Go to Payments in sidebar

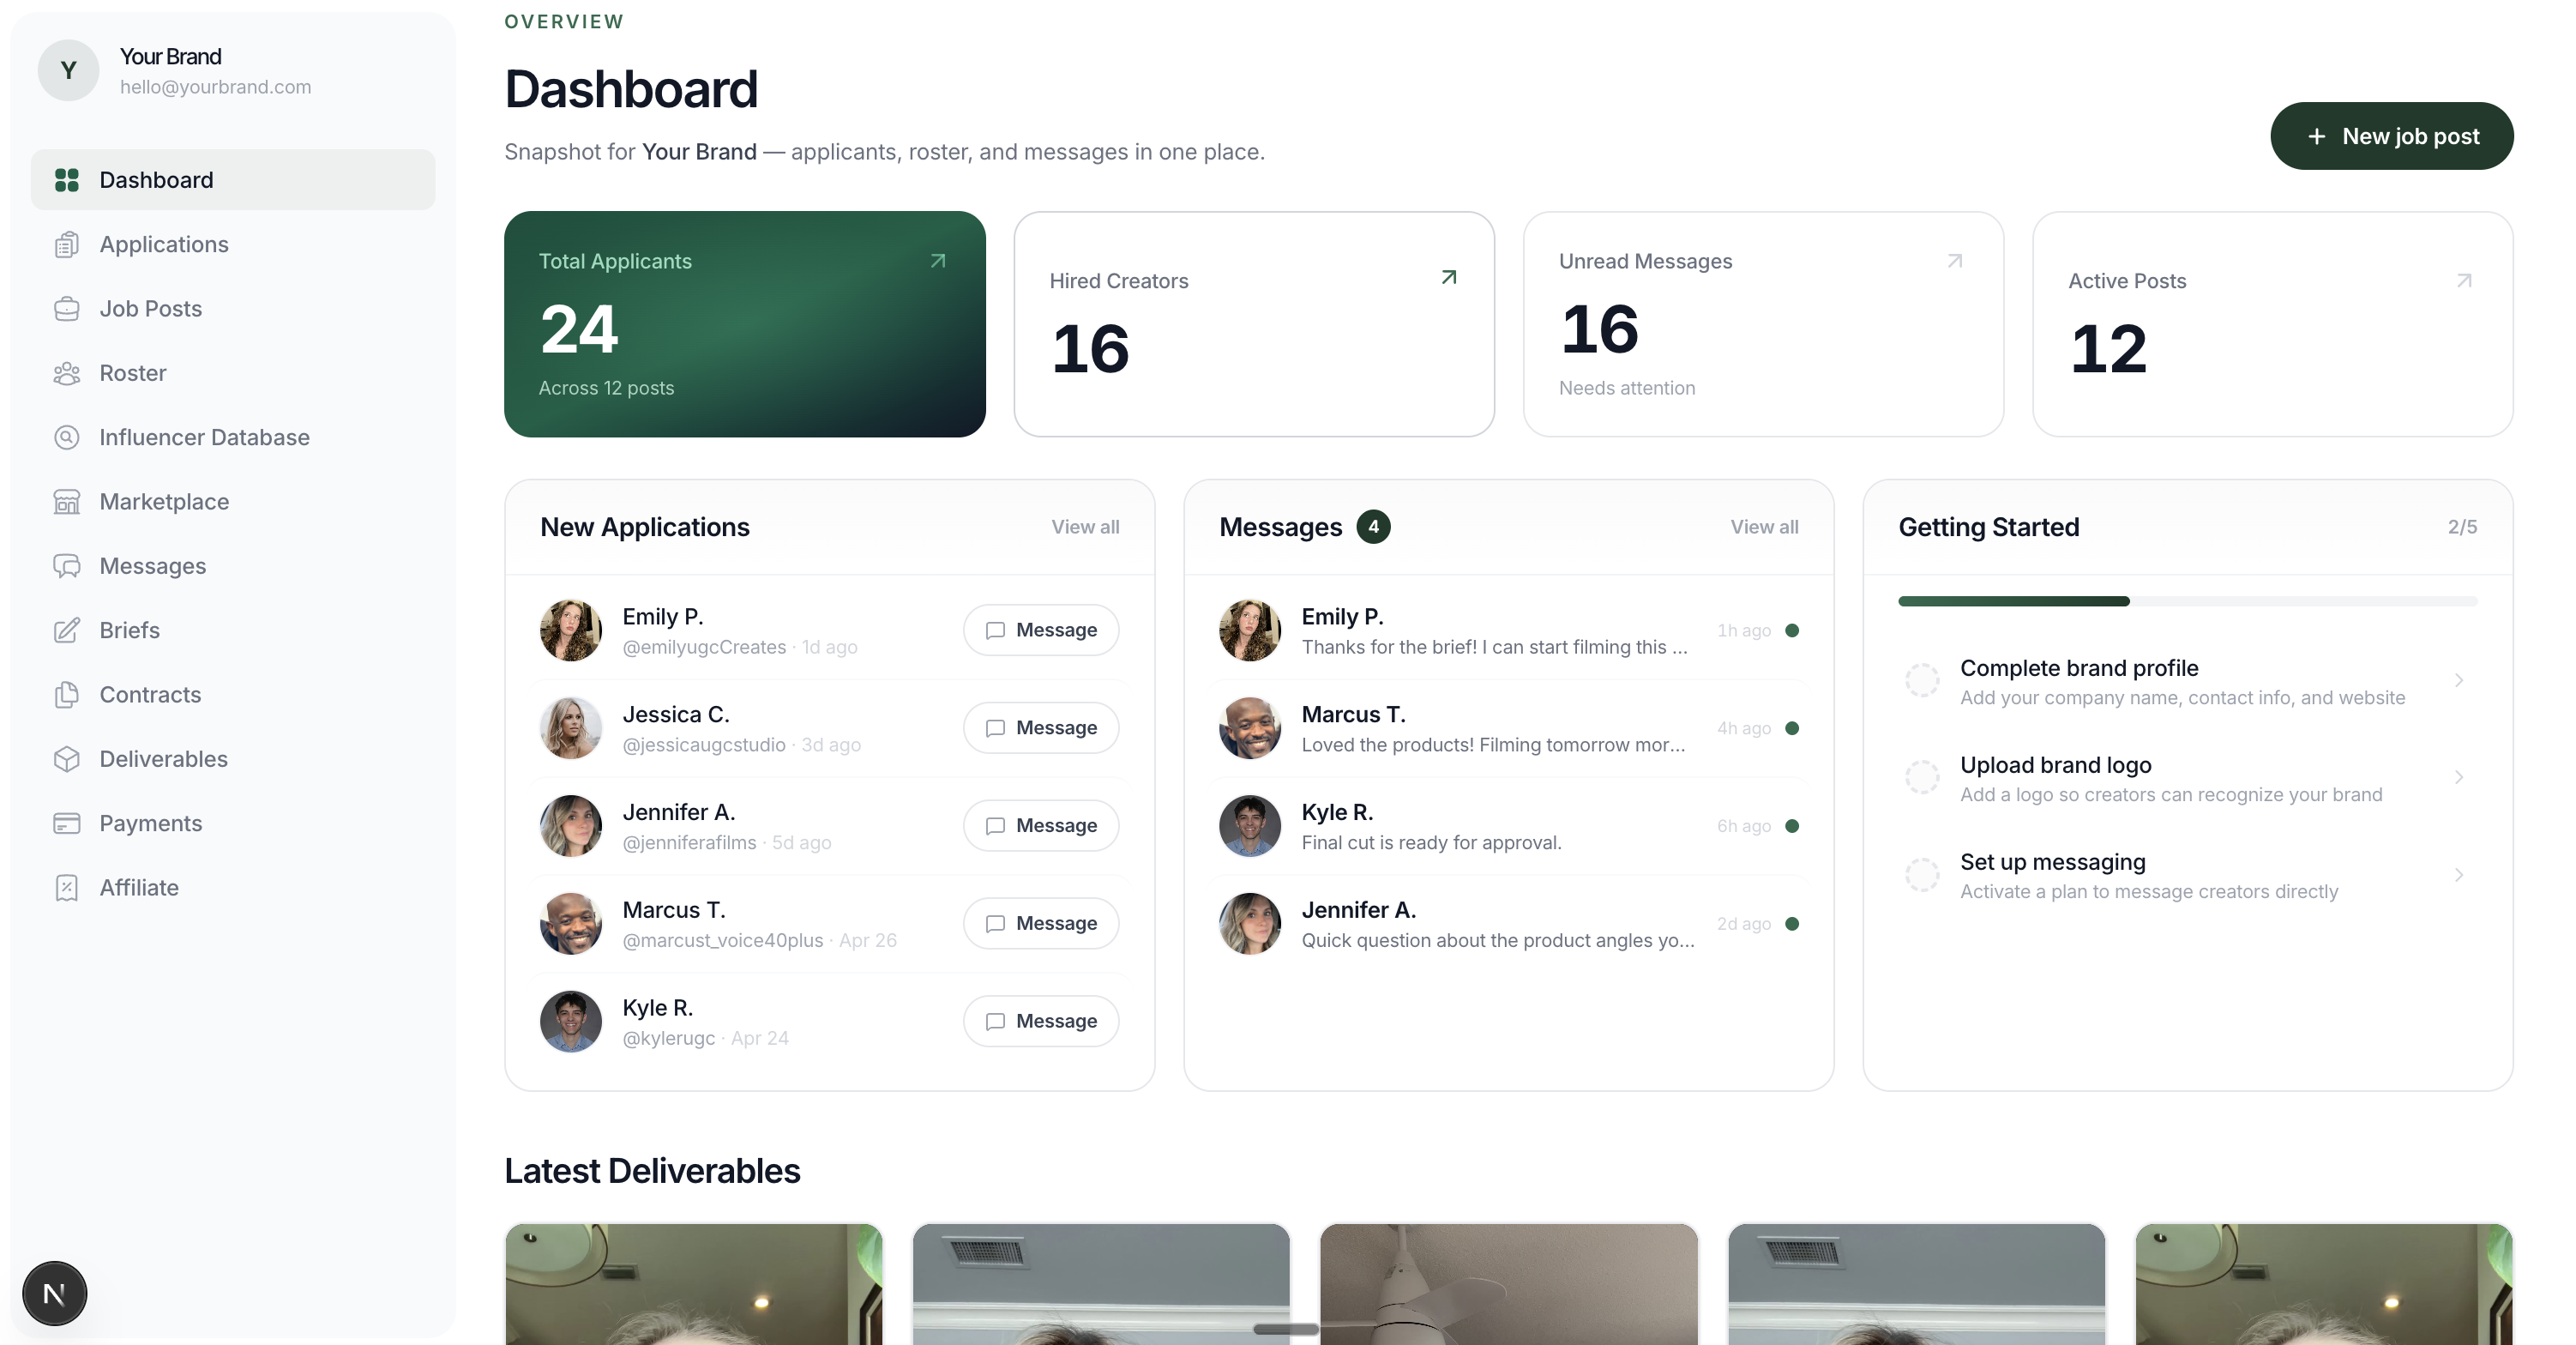(x=233, y=823)
